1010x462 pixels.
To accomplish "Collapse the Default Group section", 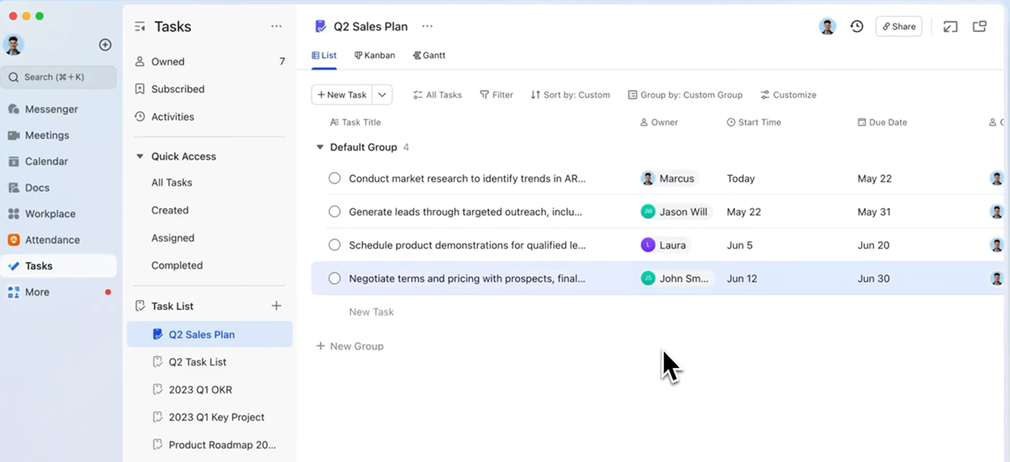I will coord(320,147).
